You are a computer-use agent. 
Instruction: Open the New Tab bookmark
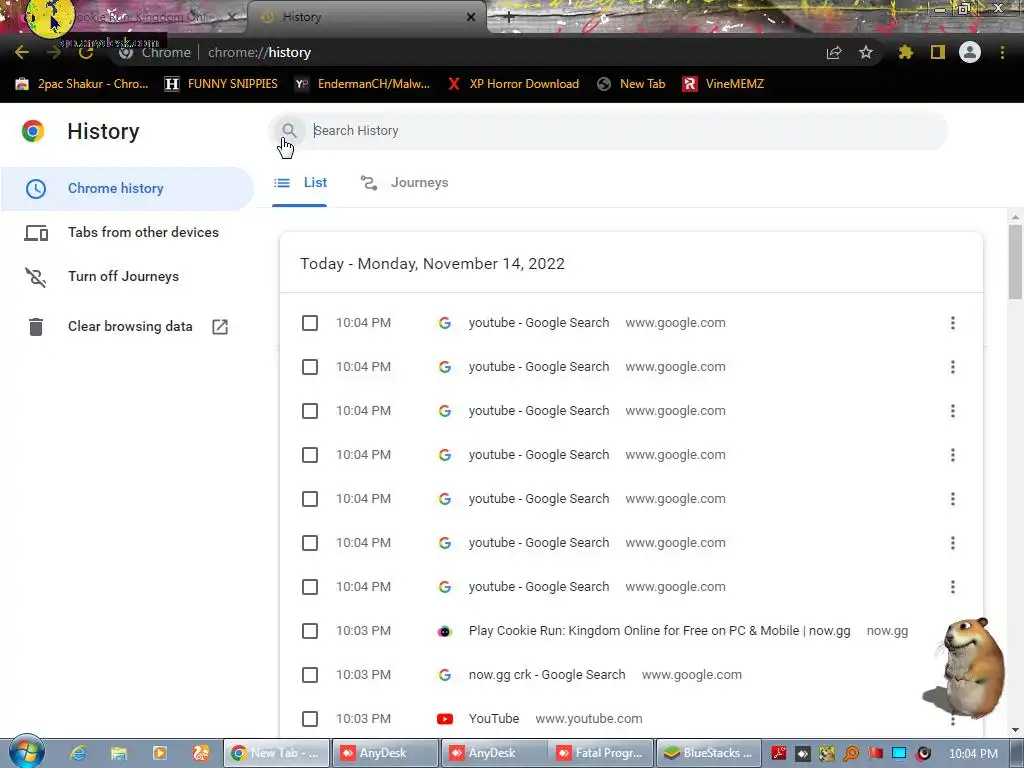coord(632,84)
